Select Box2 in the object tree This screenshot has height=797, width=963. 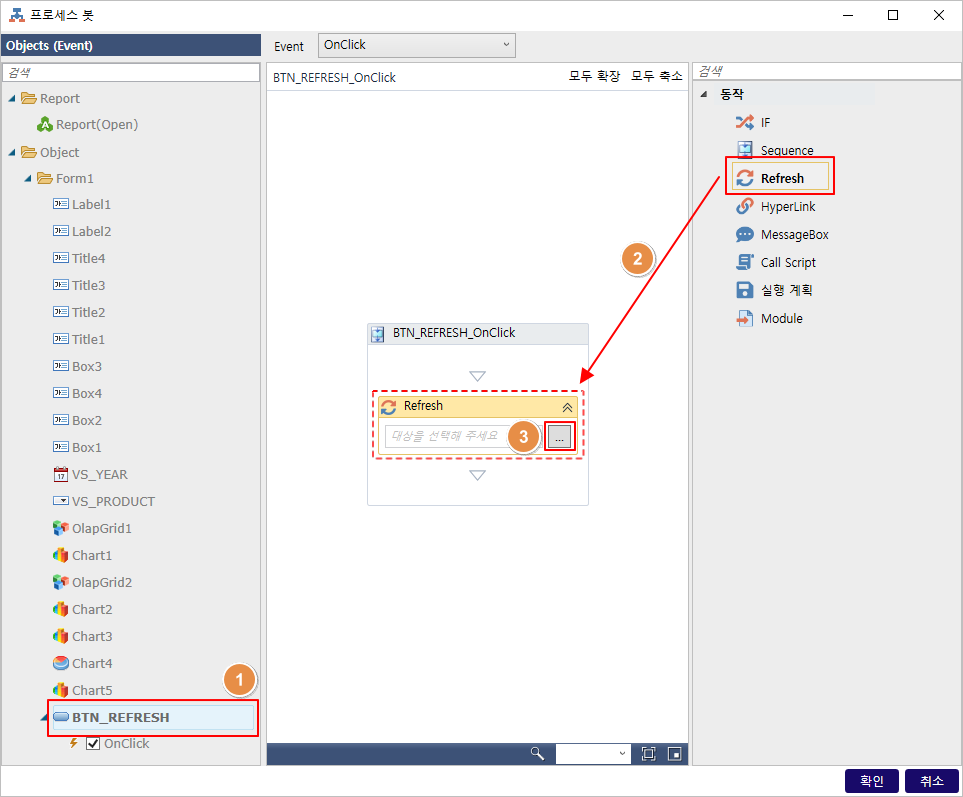[87, 421]
